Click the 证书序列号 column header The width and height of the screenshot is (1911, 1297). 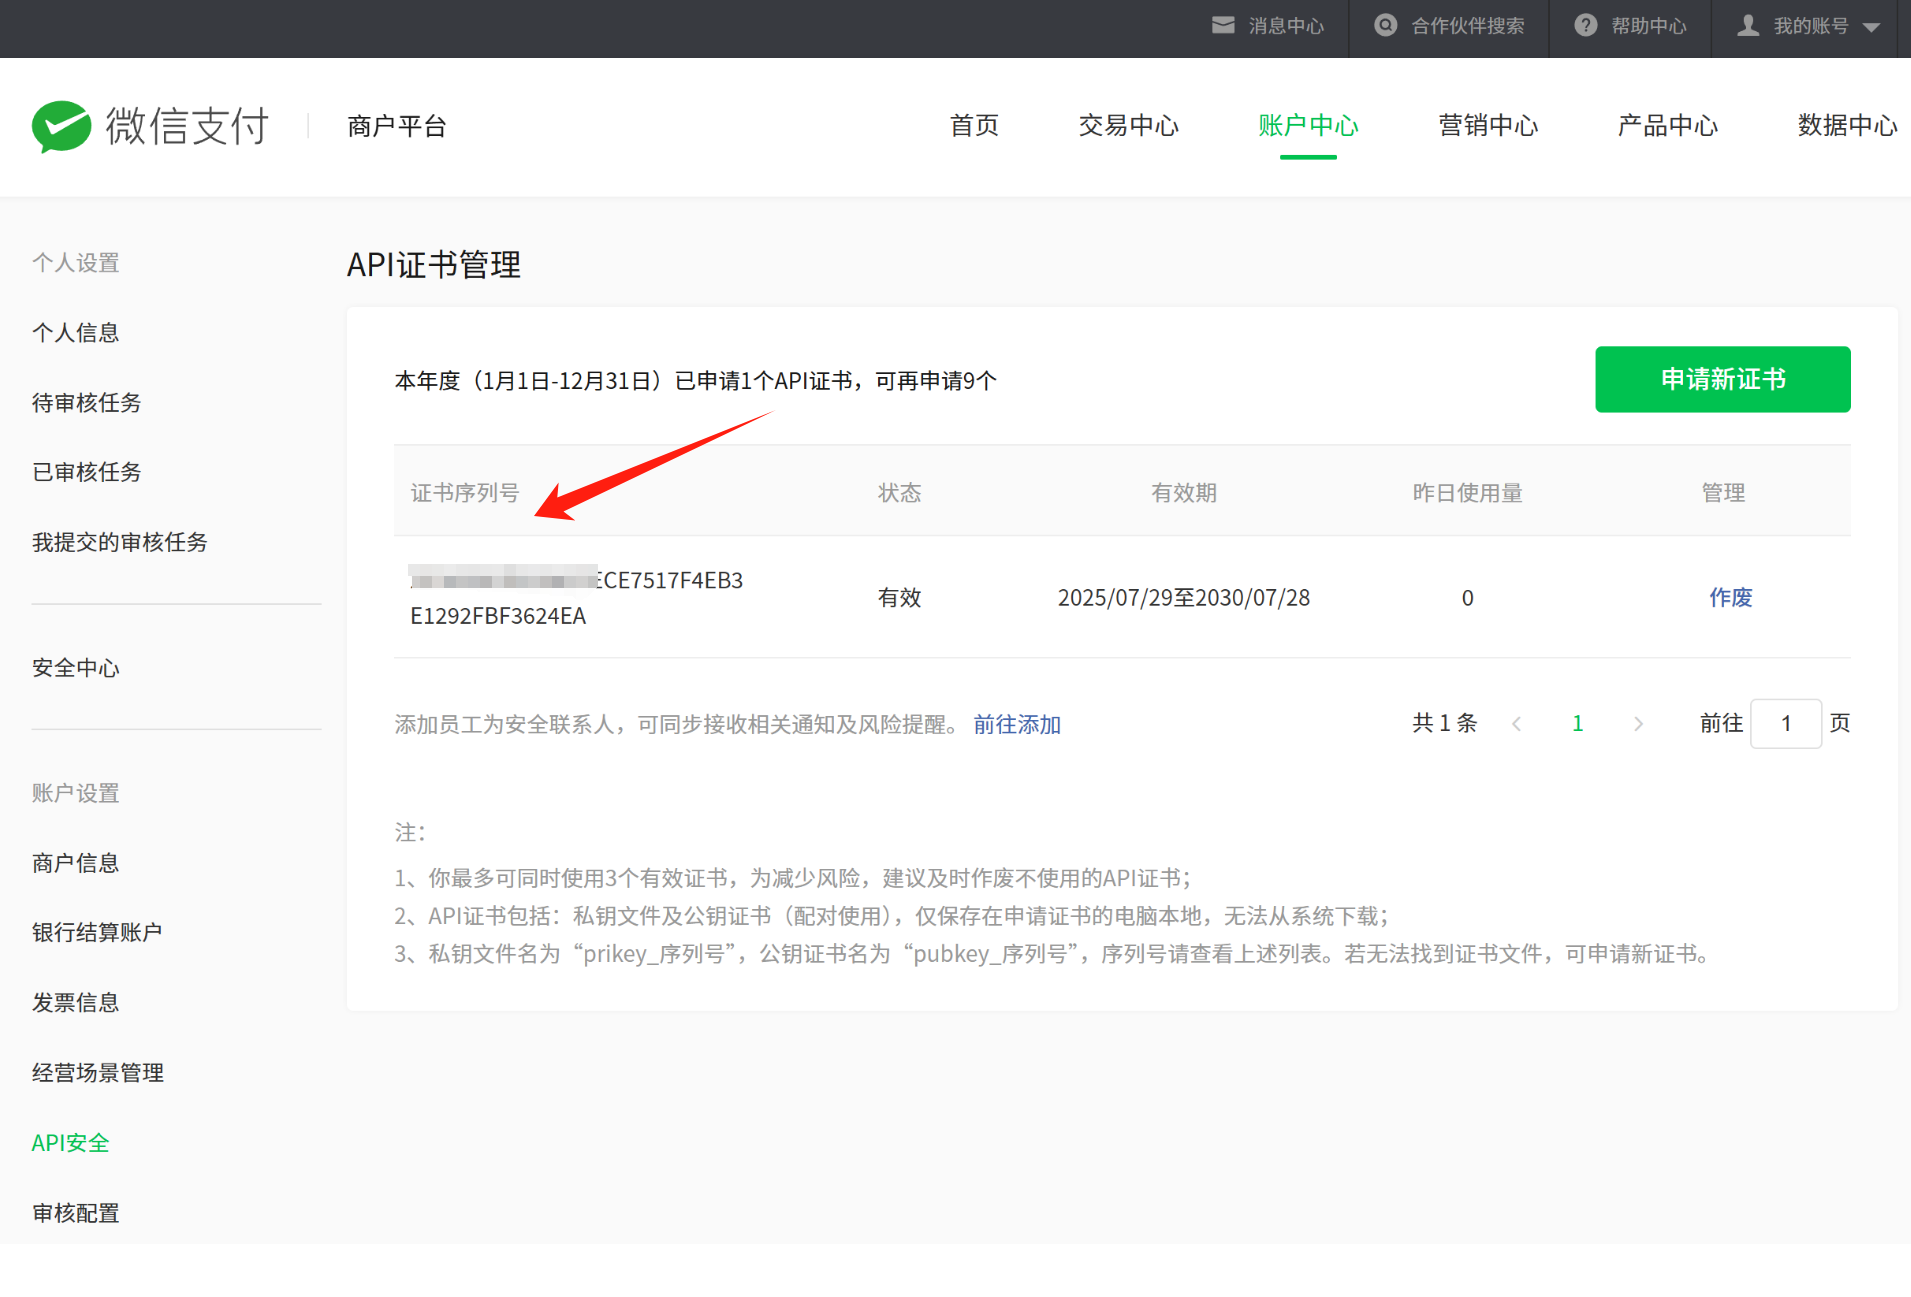click(465, 493)
